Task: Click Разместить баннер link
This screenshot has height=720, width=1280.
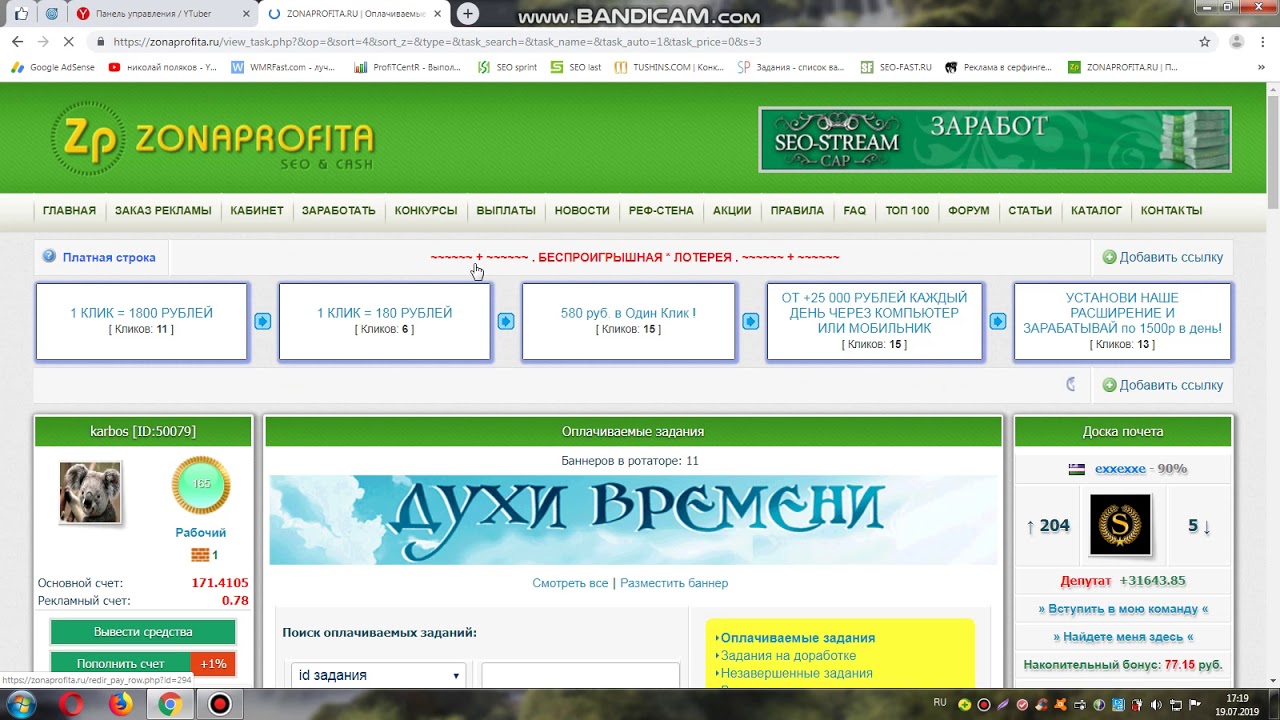Action: point(674,583)
